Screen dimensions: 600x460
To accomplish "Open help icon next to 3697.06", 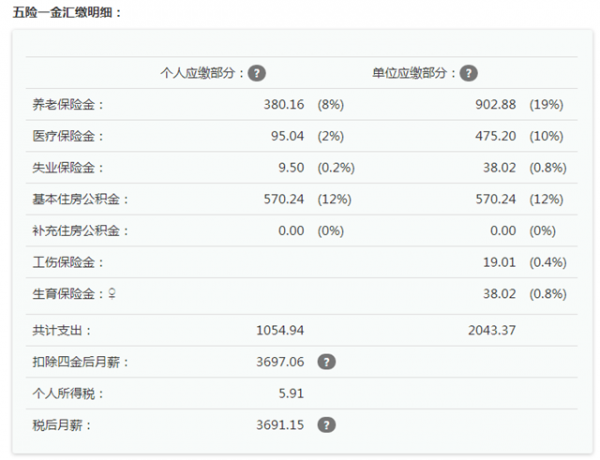I will [x=326, y=362].
